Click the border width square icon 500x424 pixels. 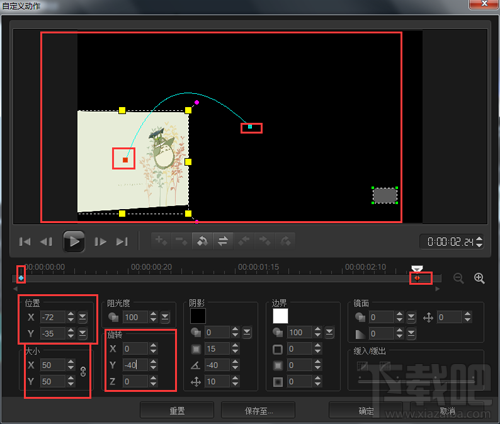pos(278,349)
